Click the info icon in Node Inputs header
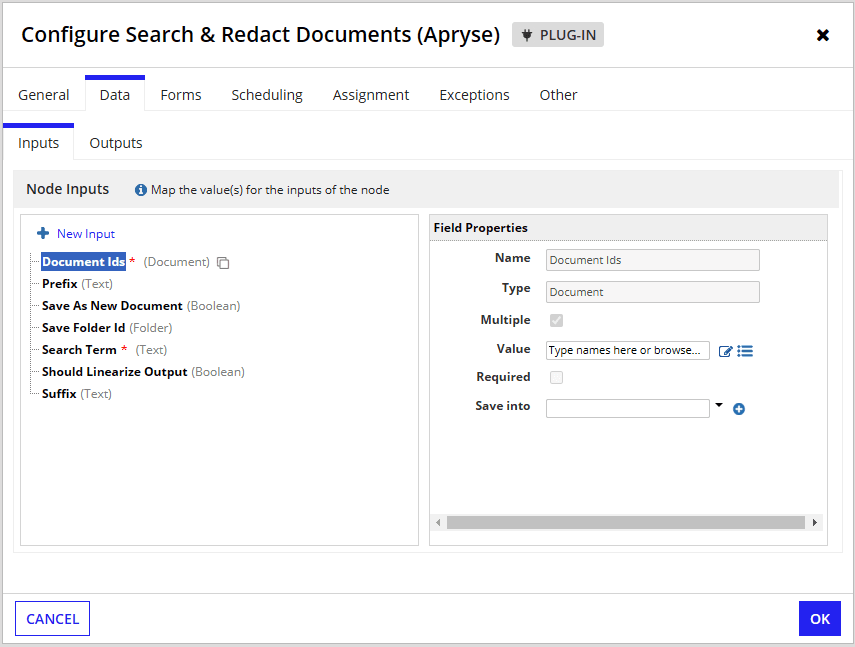The height and width of the screenshot is (647, 855). coord(141,190)
